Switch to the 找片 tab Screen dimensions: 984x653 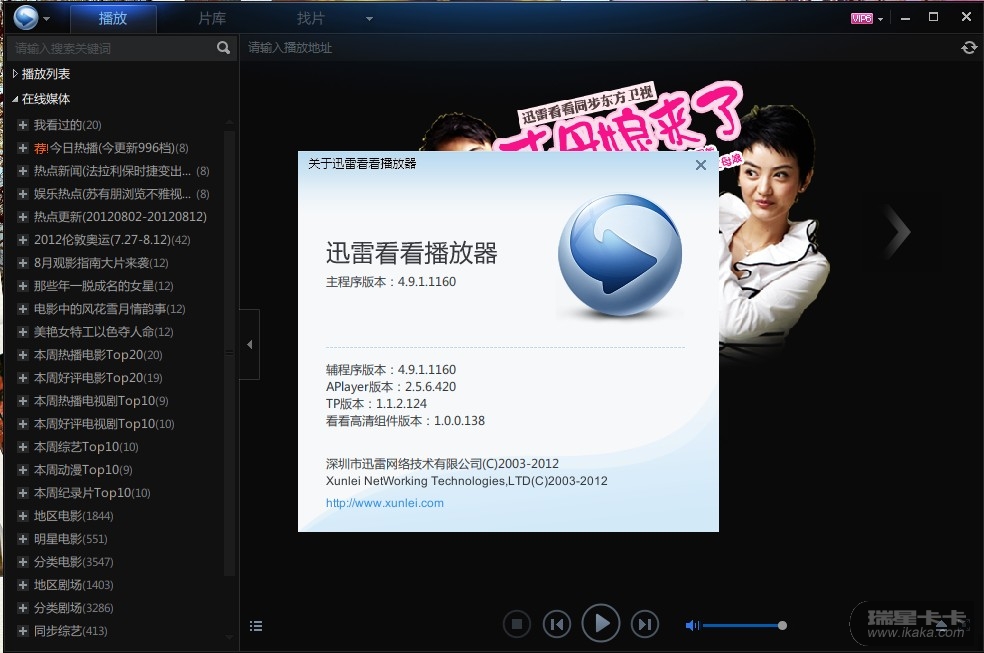tap(311, 19)
